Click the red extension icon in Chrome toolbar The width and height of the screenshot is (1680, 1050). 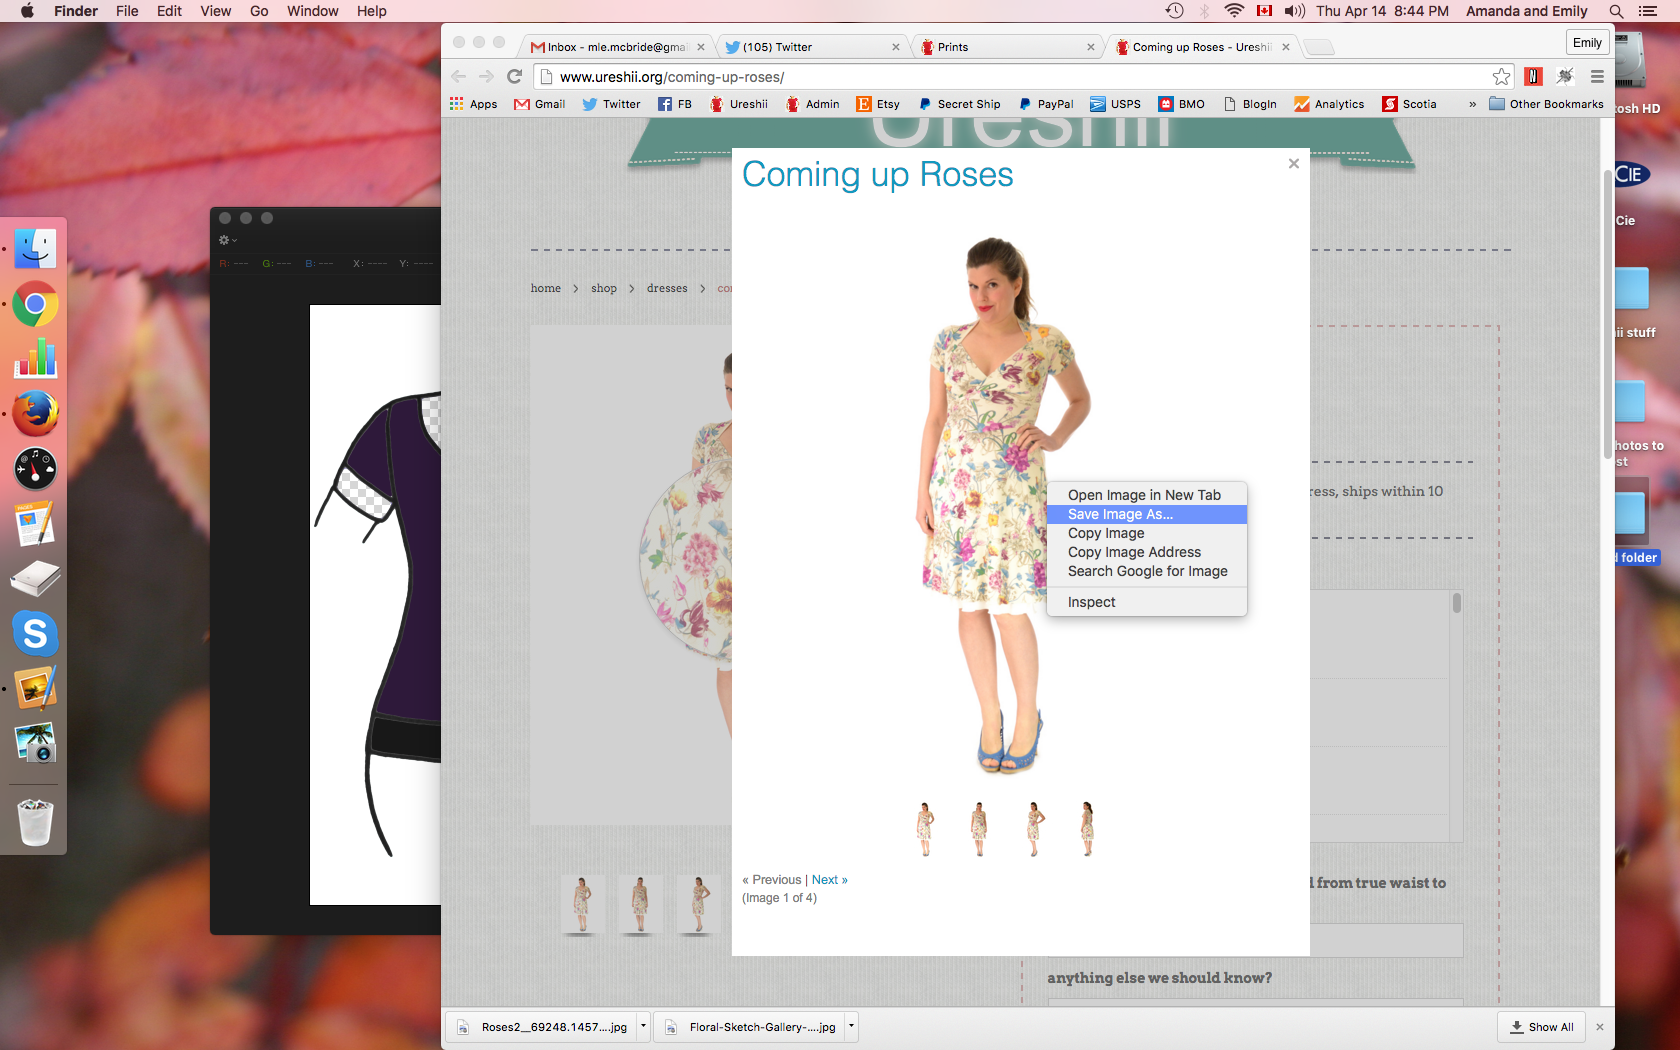(x=1533, y=77)
